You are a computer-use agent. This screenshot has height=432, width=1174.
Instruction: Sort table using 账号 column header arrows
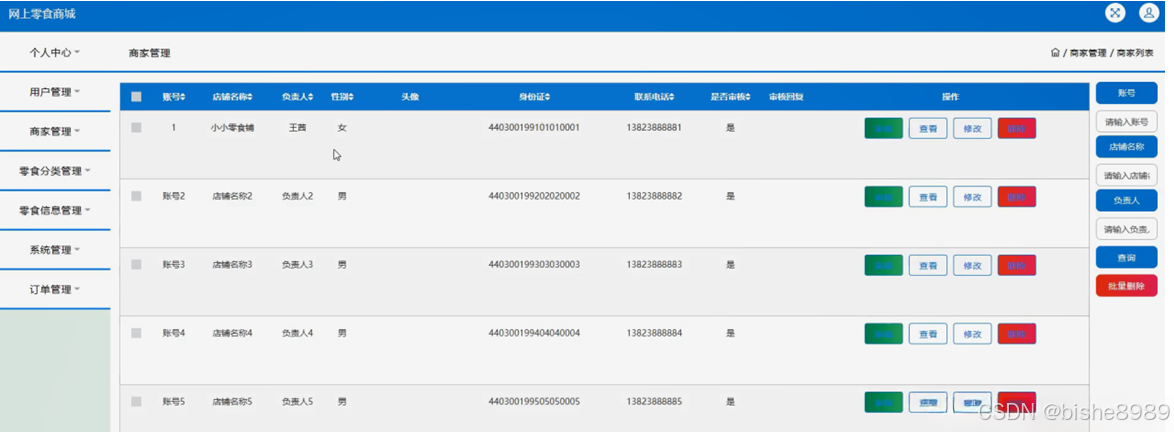click(183, 97)
